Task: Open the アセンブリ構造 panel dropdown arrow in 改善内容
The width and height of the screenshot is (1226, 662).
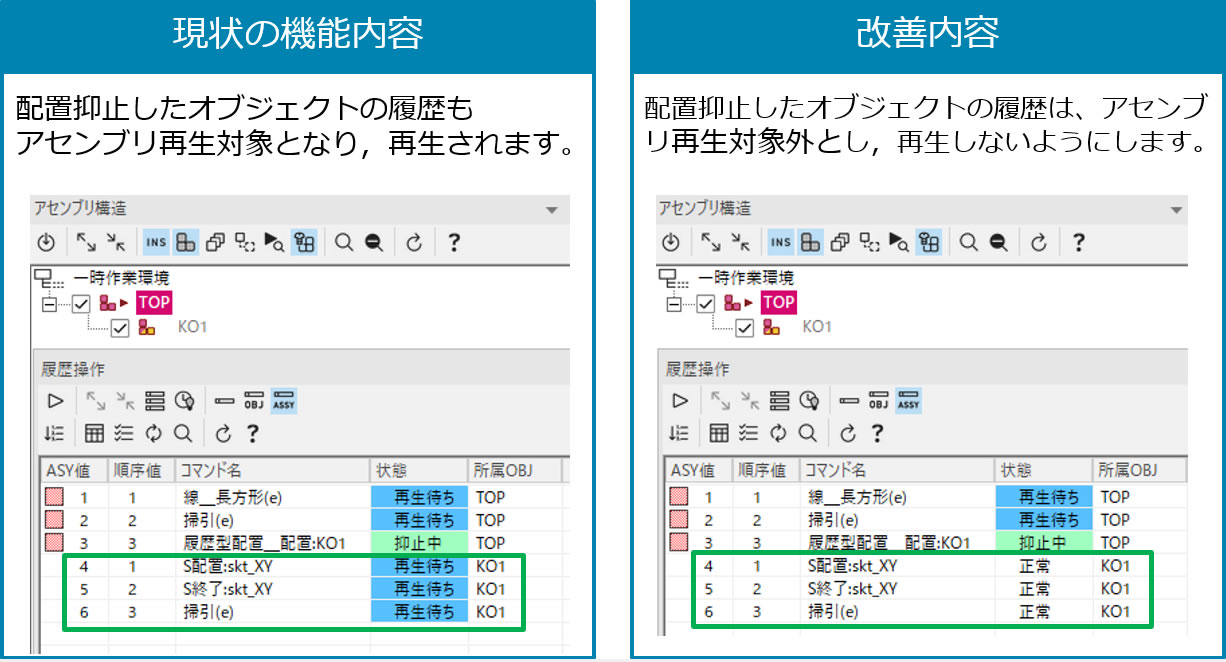Action: click(1175, 210)
